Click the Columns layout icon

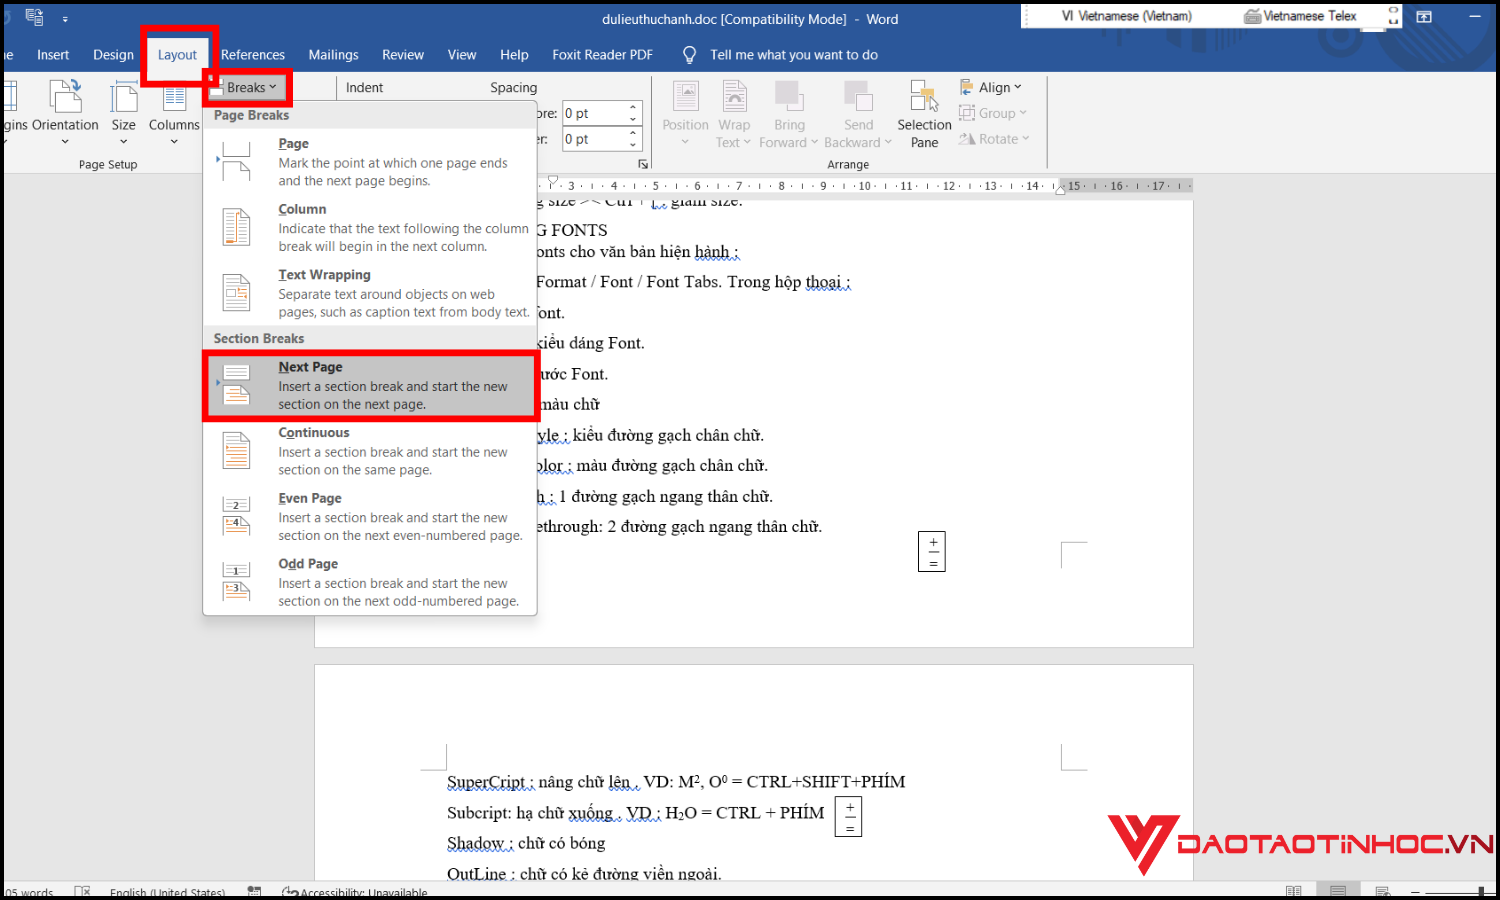175,97
